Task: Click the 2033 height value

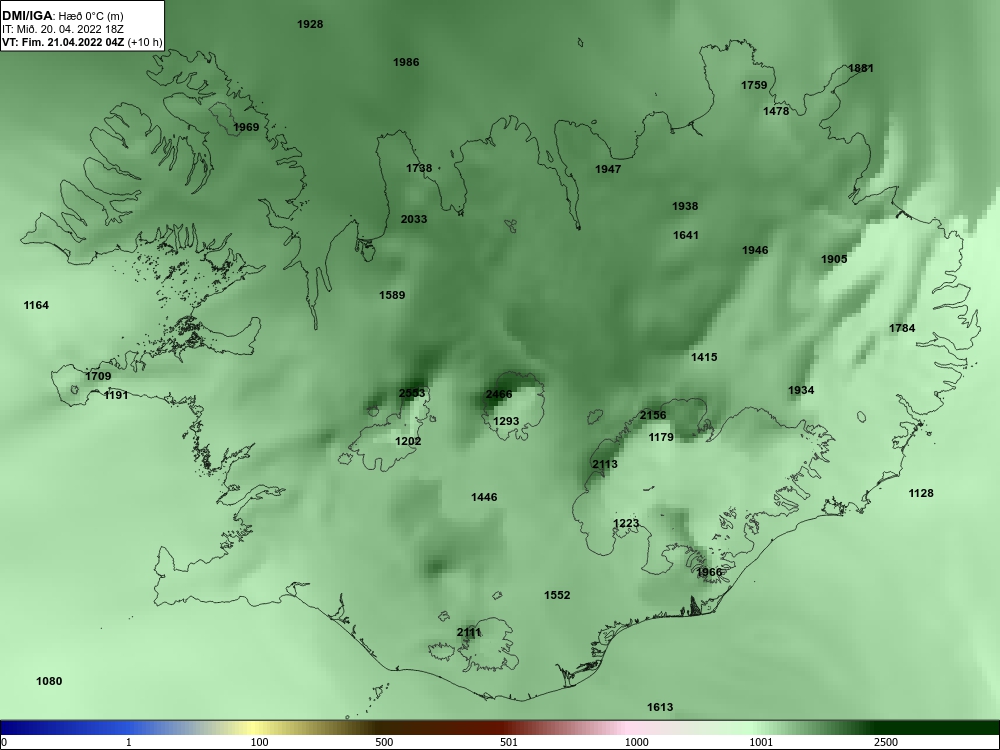Action: coord(414,219)
